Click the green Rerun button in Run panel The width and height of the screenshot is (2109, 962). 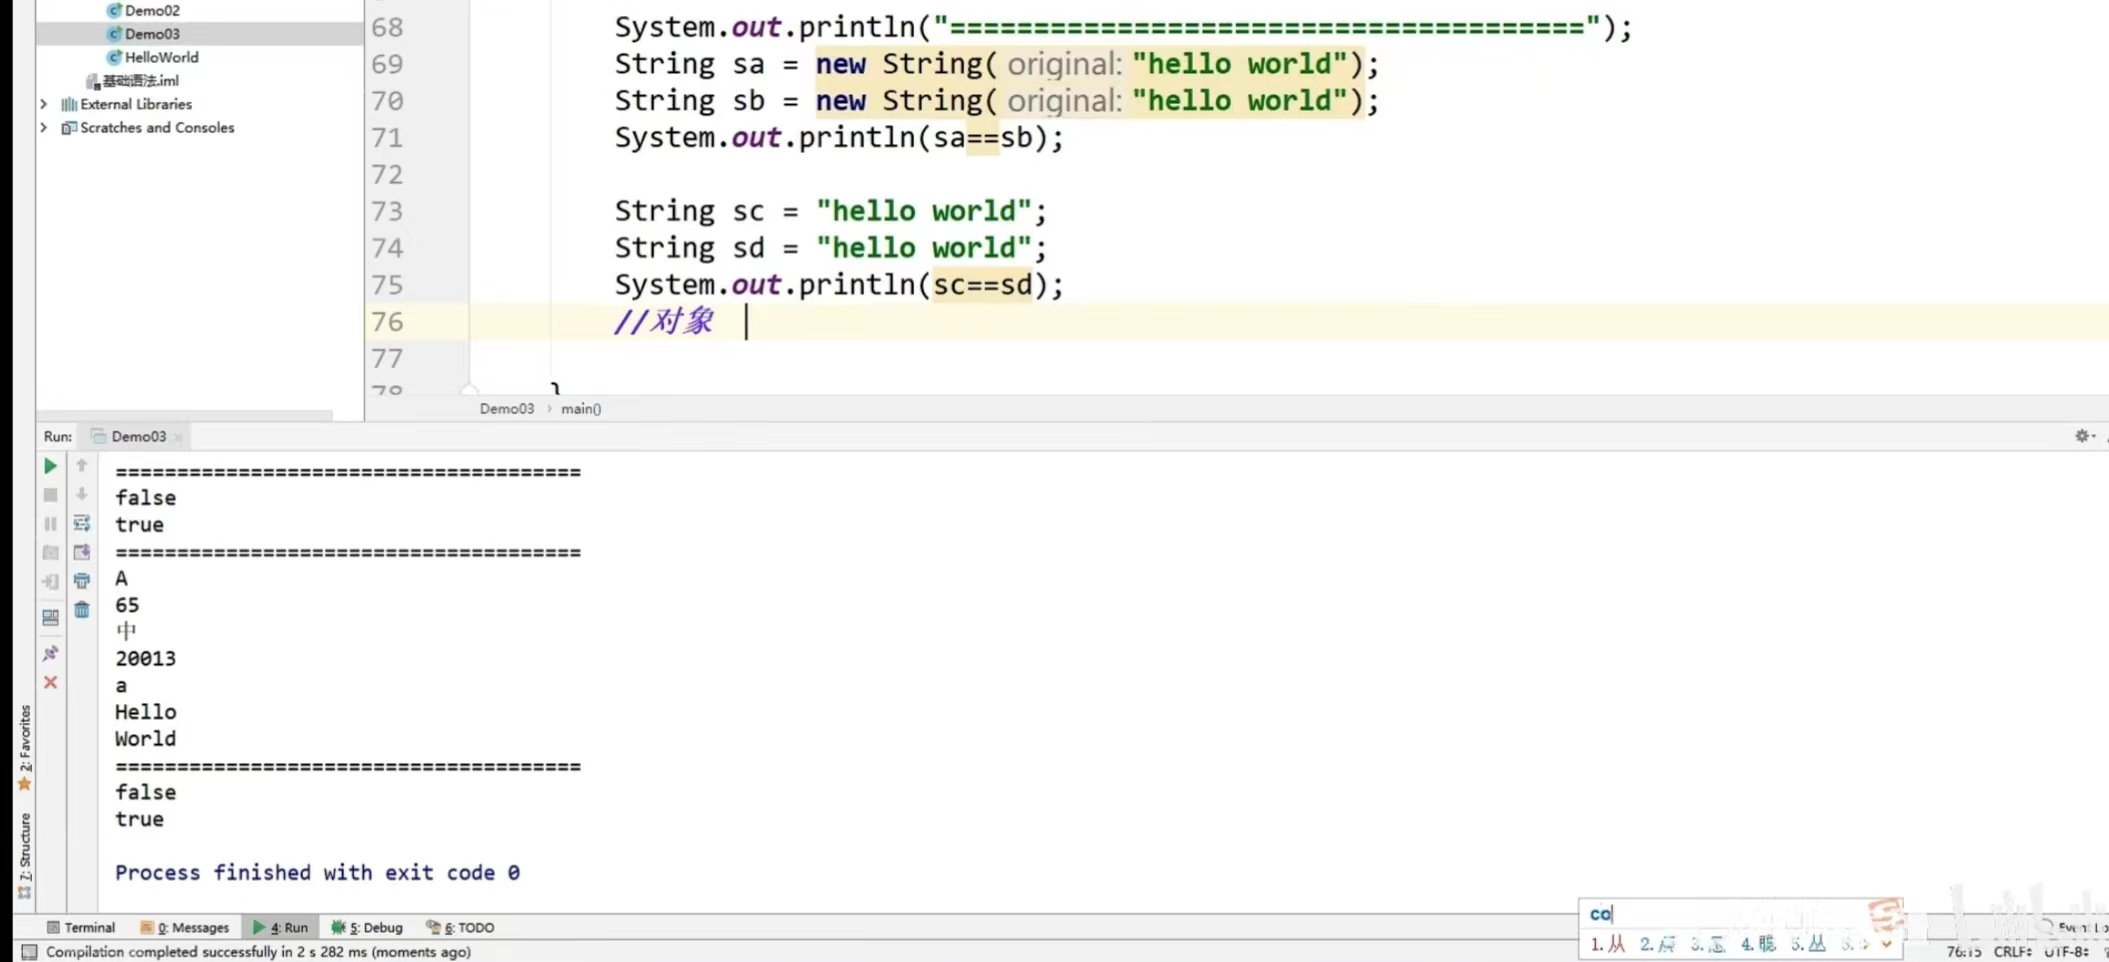click(50, 466)
